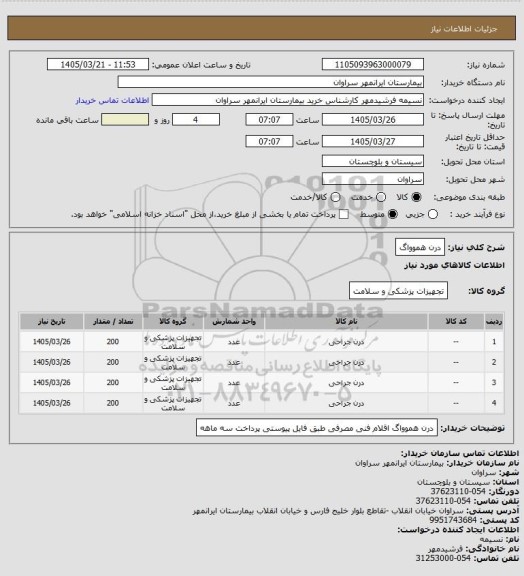Click the goods group box تجهیزات پزشکی و سلامت
This screenshot has height=576, width=524.
click(x=398, y=291)
